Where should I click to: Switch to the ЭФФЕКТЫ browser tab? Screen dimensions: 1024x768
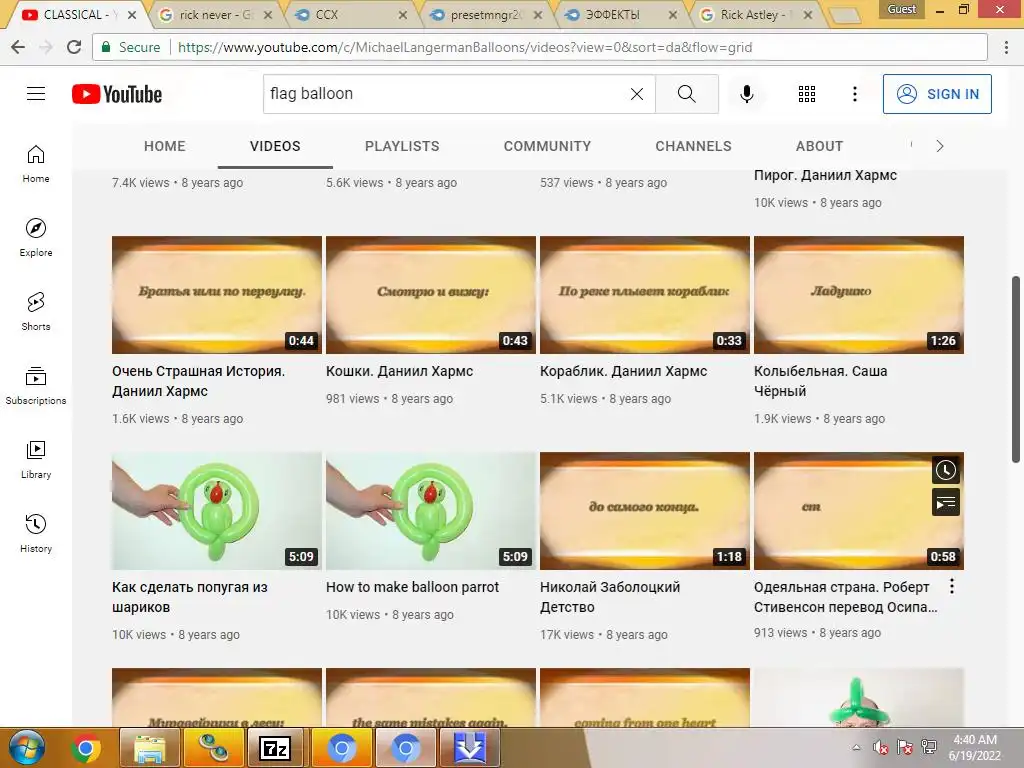click(619, 14)
